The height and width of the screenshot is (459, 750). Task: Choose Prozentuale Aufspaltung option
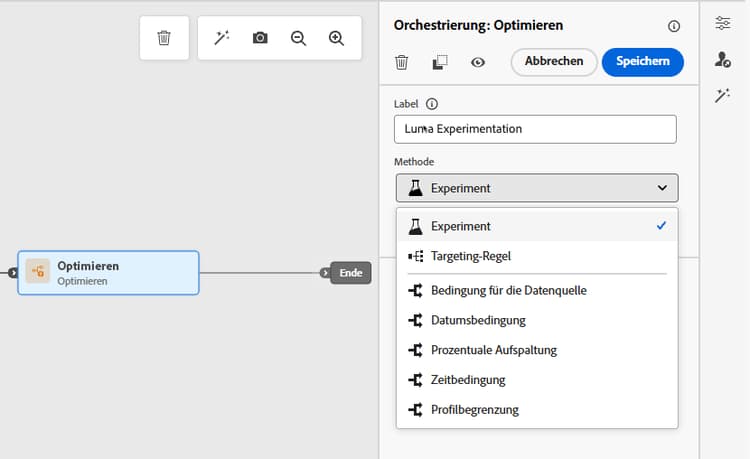(x=537, y=350)
